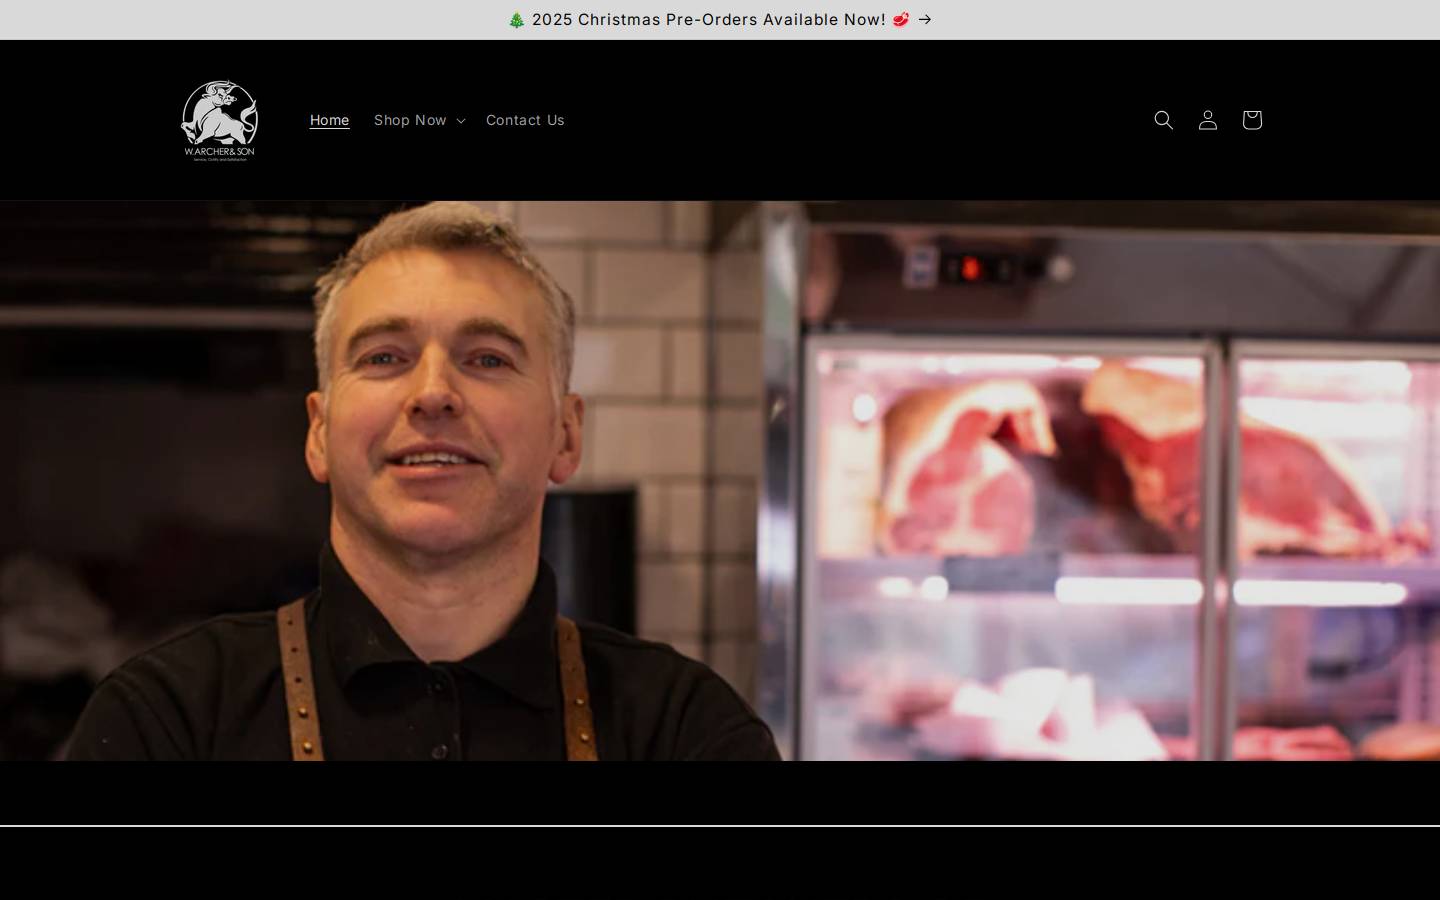Open the shopping cart icon
1440x900 pixels.
click(x=1251, y=120)
